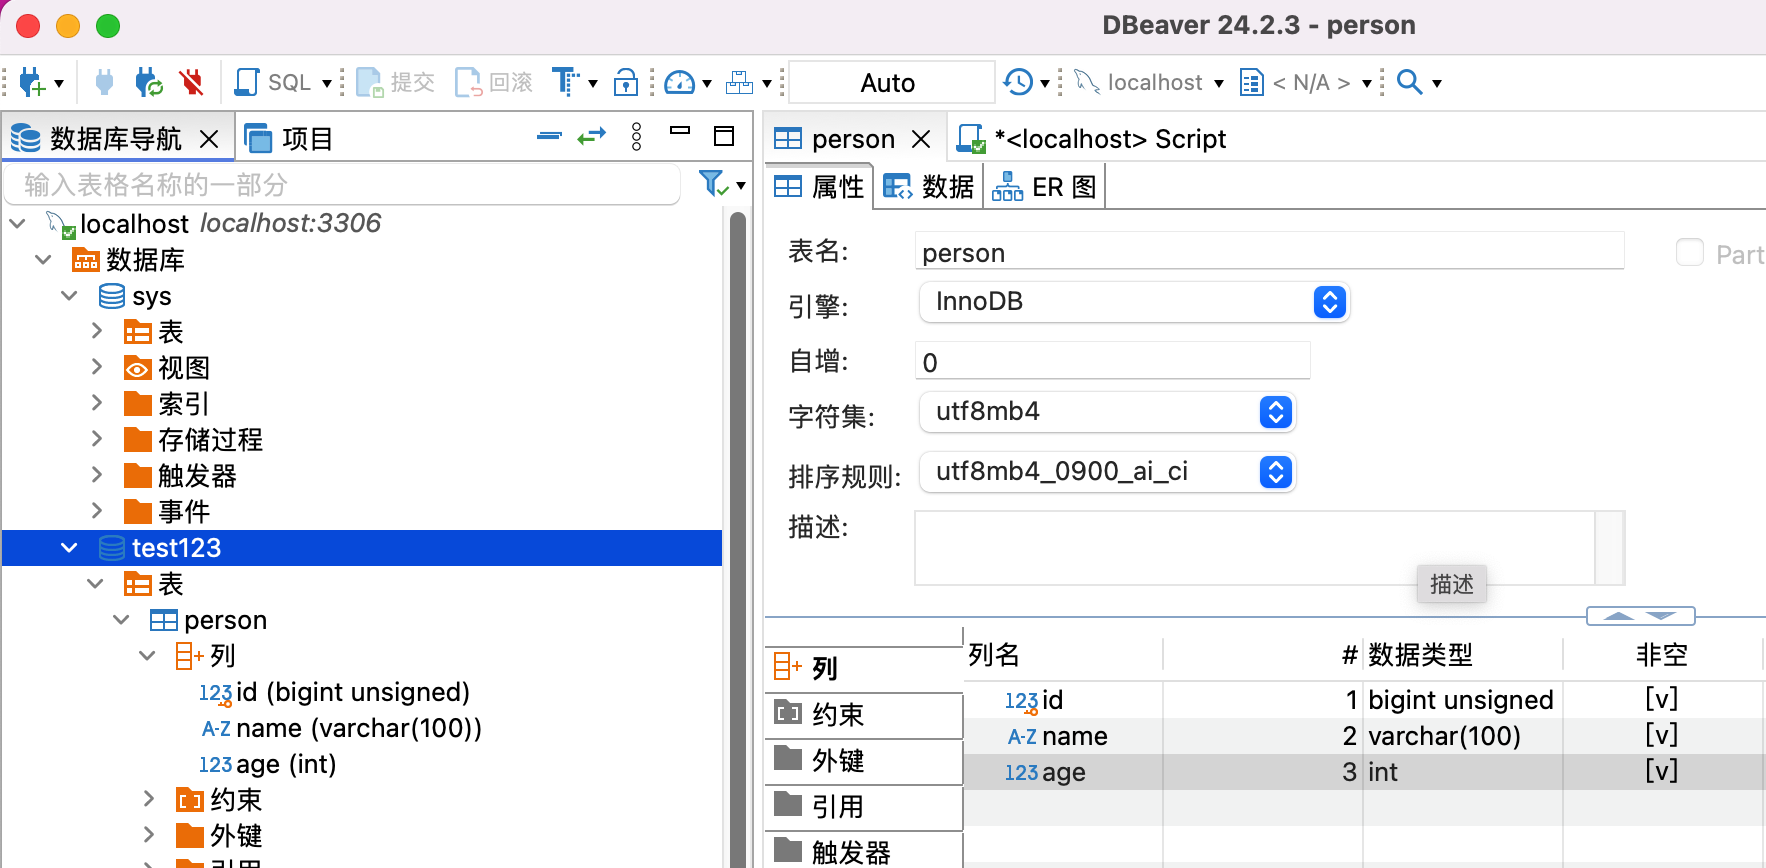The image size is (1766, 868).
Task: Click the lock icon in toolbar
Action: [x=626, y=82]
